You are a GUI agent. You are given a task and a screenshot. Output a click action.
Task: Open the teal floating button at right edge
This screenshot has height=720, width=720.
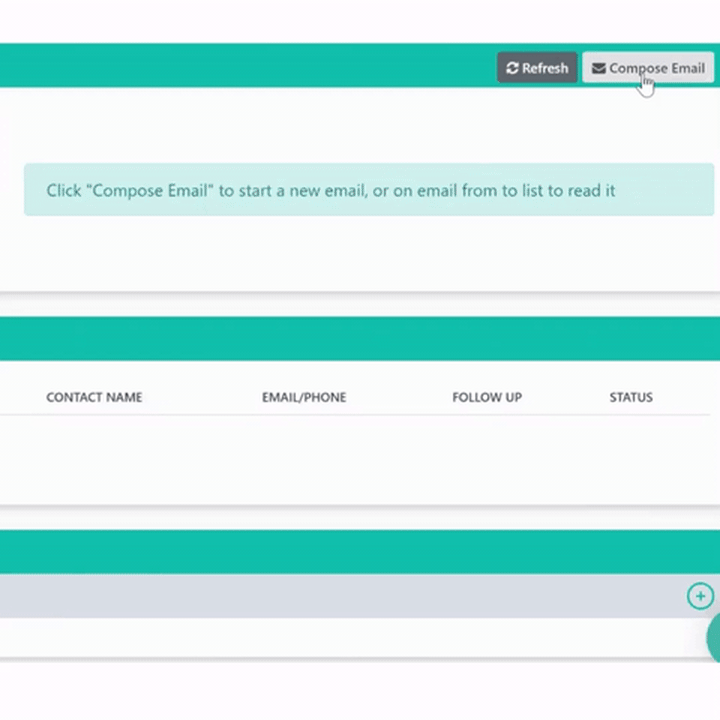tap(713, 638)
